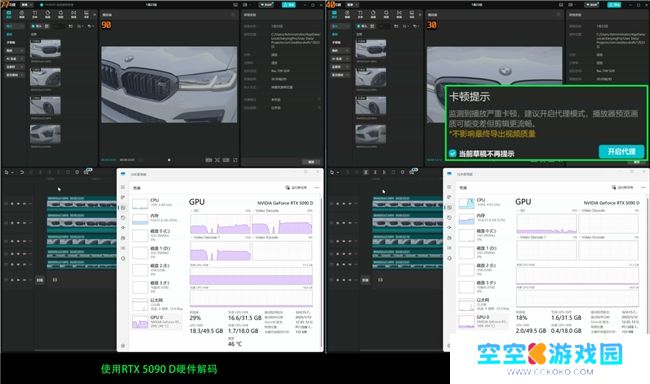The height and width of the screenshot is (384, 650).
Task: Click the 开启代理 button
Action: click(621, 152)
